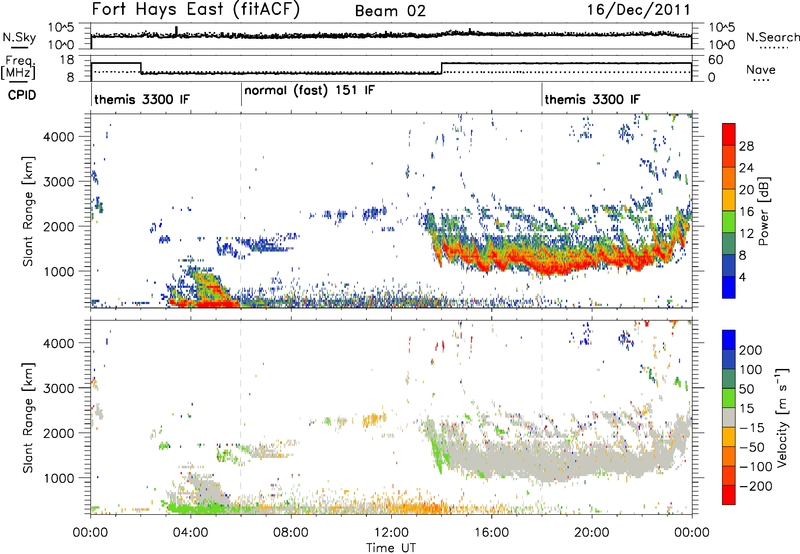
Task: Click the noise spike near 03:30 UT
Action: point(177,32)
